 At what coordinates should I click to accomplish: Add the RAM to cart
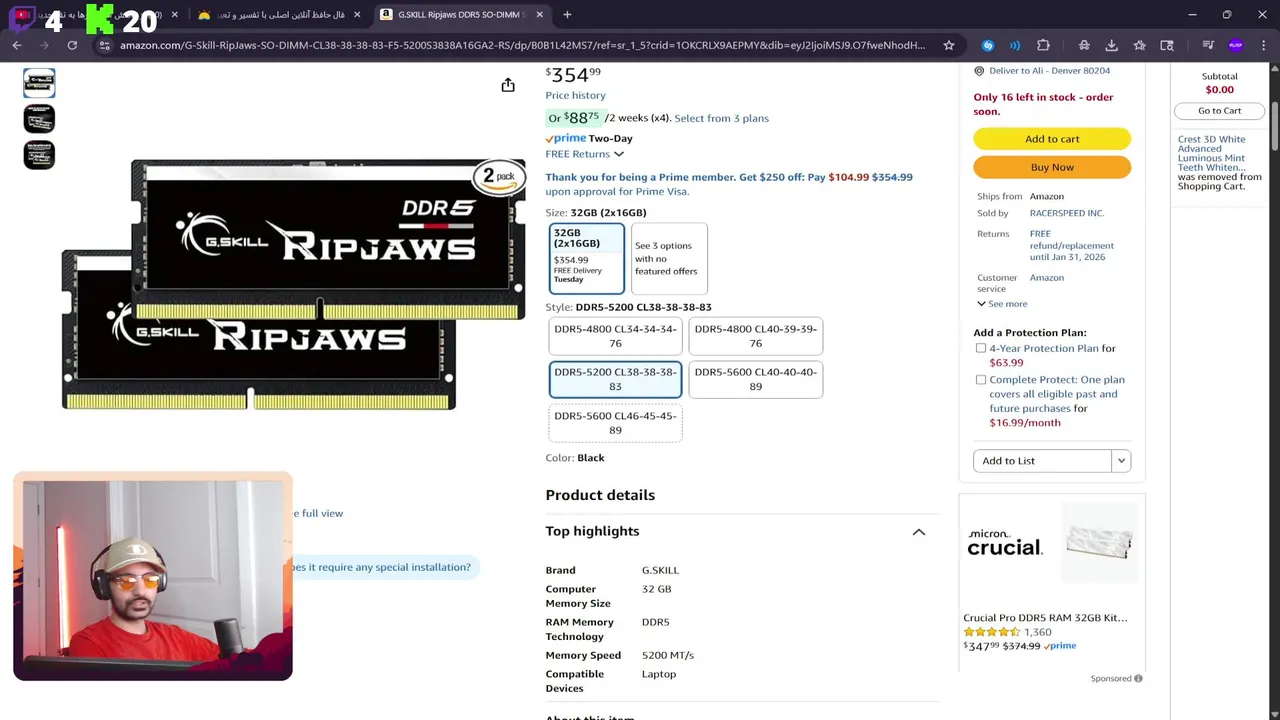1052,139
